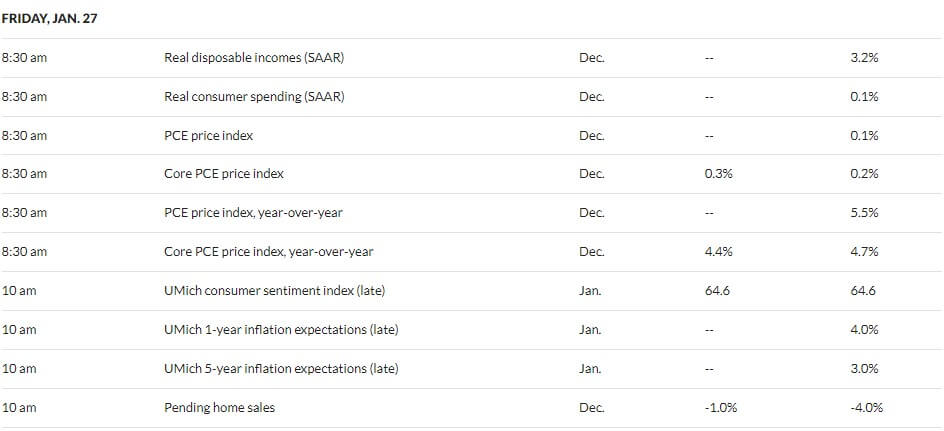Select the 3.2% previous value
The width and height of the screenshot is (944, 431).
(x=864, y=58)
